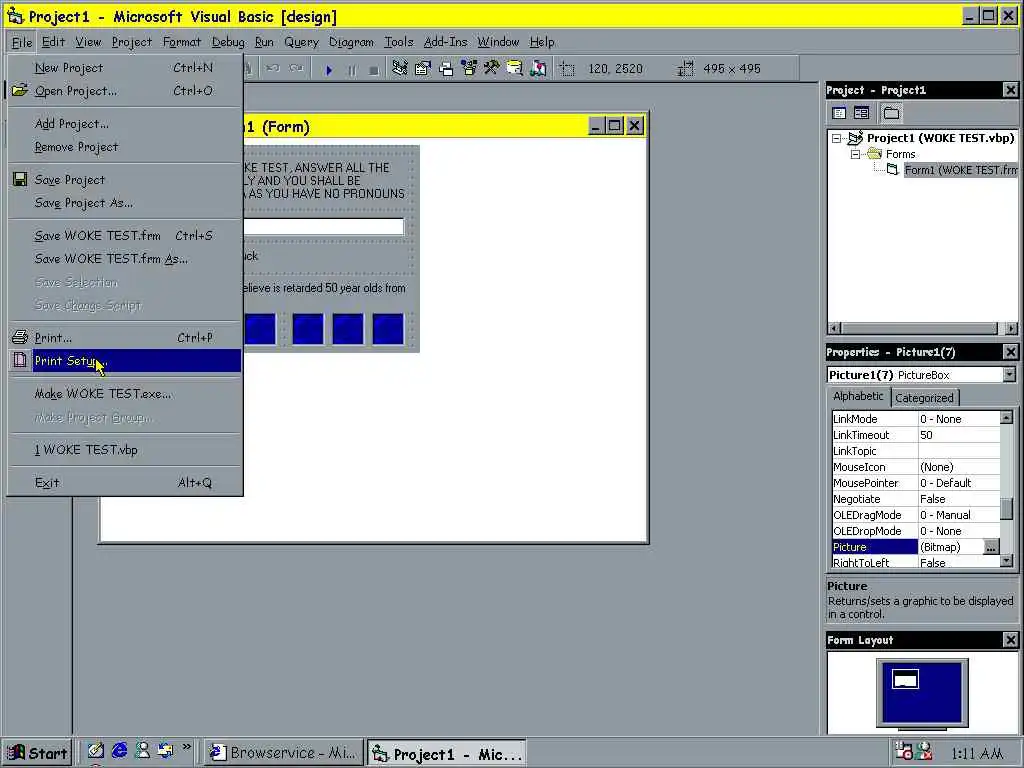
Task: Collapse the Project1 (WOKE TEST.vbp) node
Action: click(836, 138)
